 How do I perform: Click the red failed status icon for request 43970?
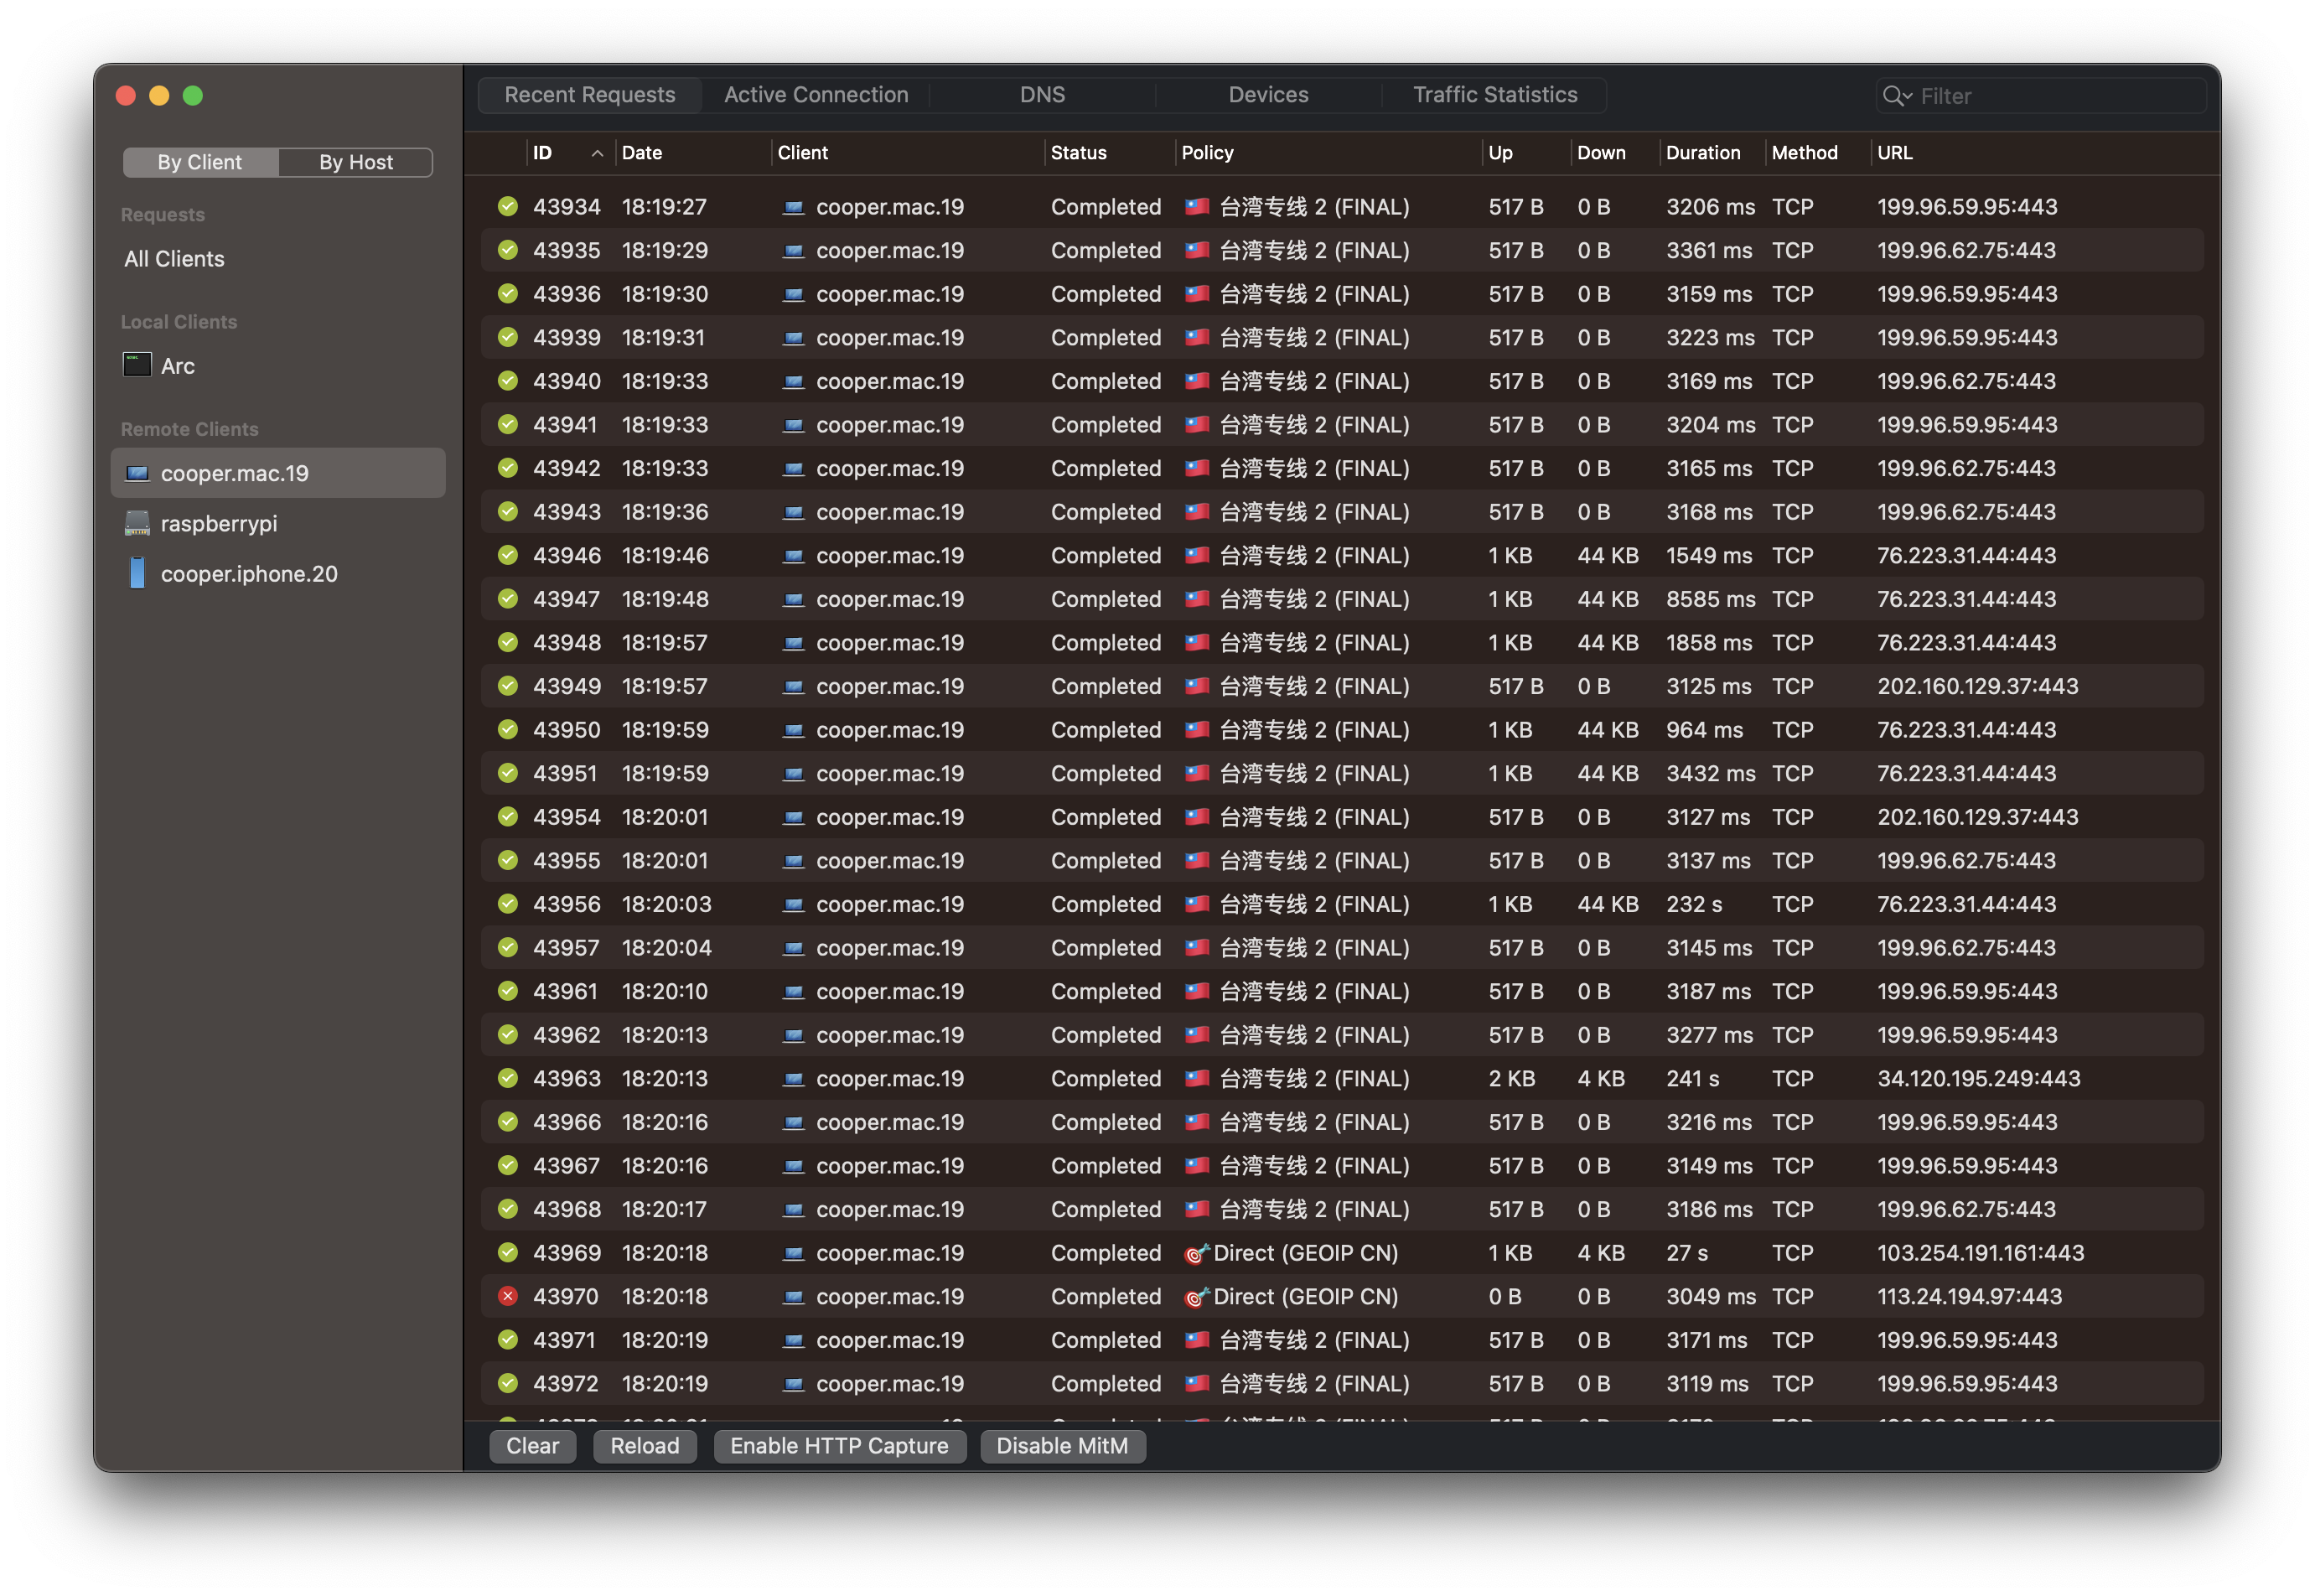pyautogui.click(x=508, y=1296)
